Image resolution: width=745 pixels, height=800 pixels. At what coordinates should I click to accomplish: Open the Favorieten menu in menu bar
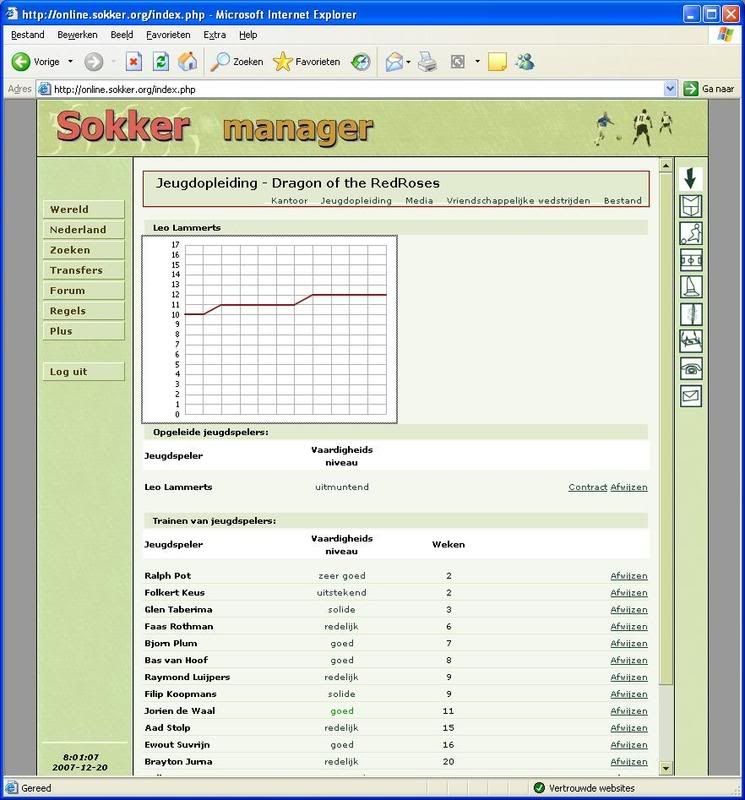point(169,35)
